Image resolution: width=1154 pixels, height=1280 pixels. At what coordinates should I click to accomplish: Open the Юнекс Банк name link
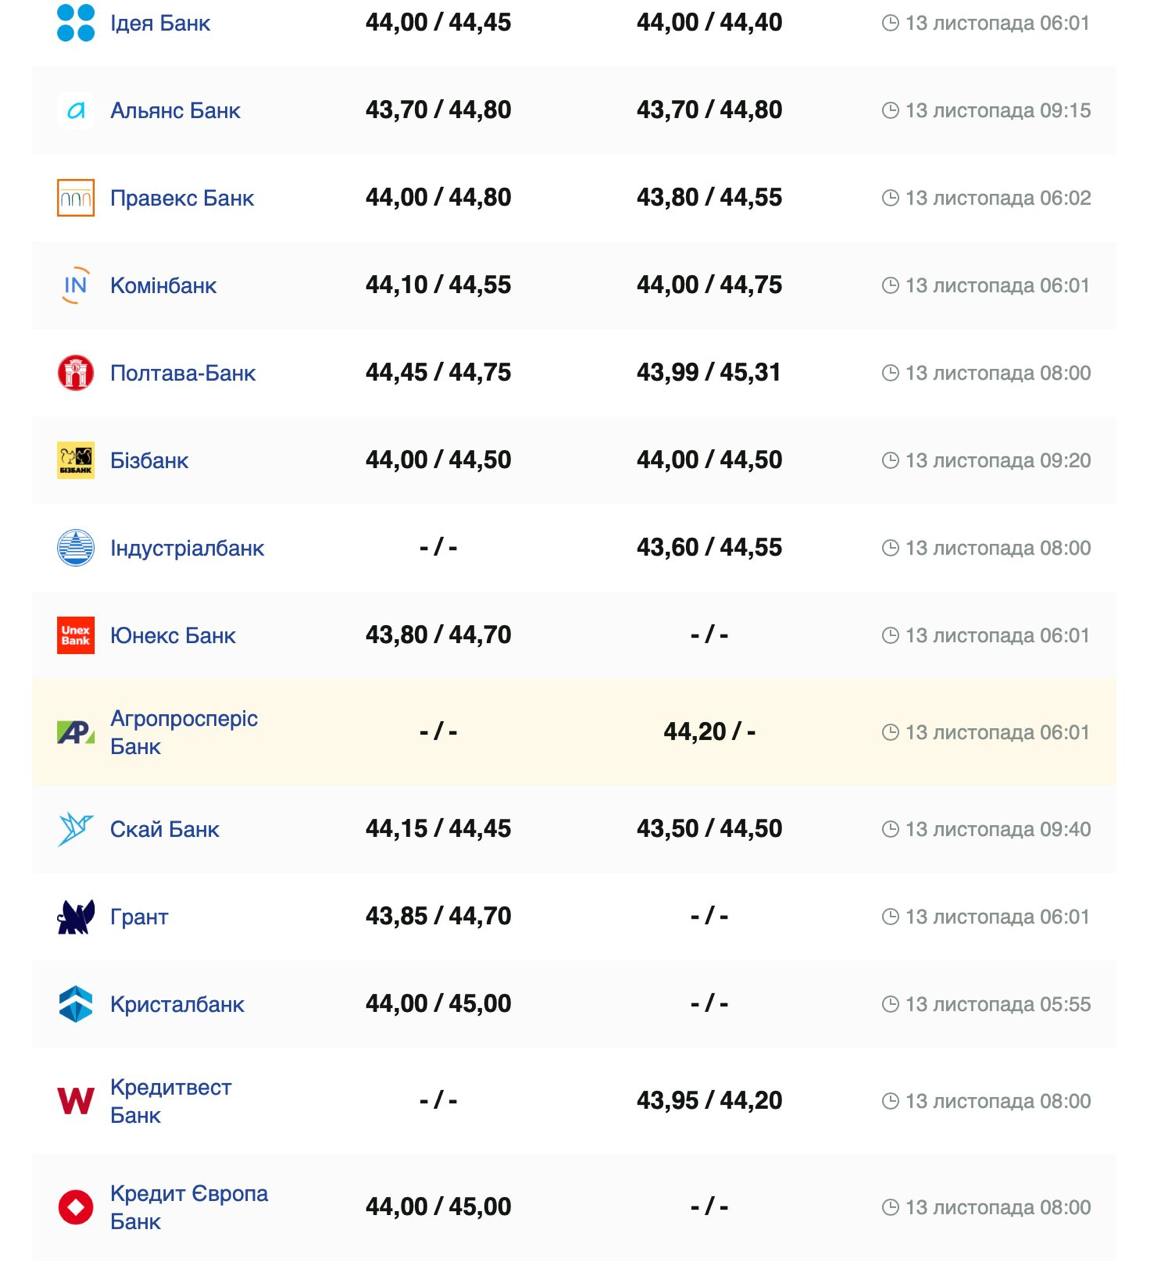[173, 636]
